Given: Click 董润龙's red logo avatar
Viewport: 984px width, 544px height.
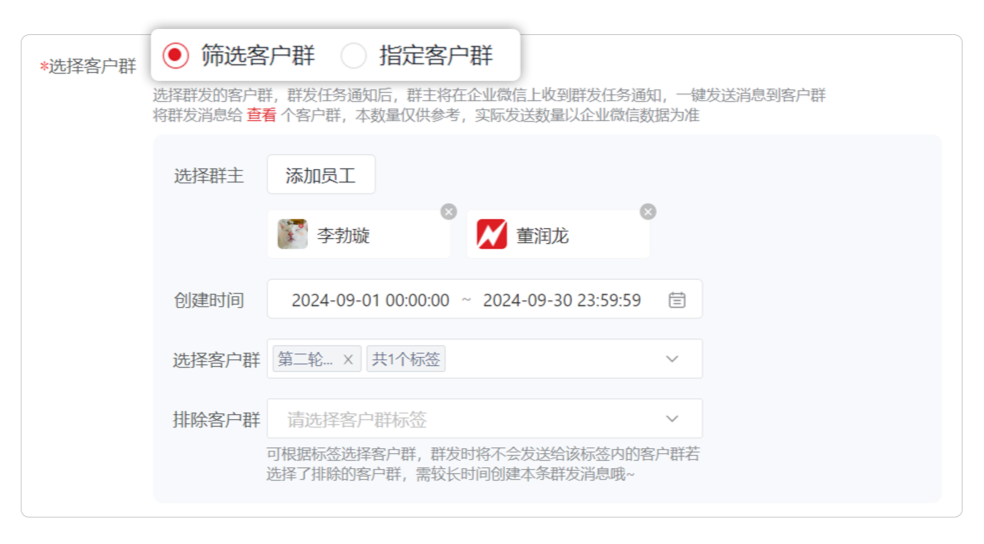Looking at the screenshot, I should [492, 235].
